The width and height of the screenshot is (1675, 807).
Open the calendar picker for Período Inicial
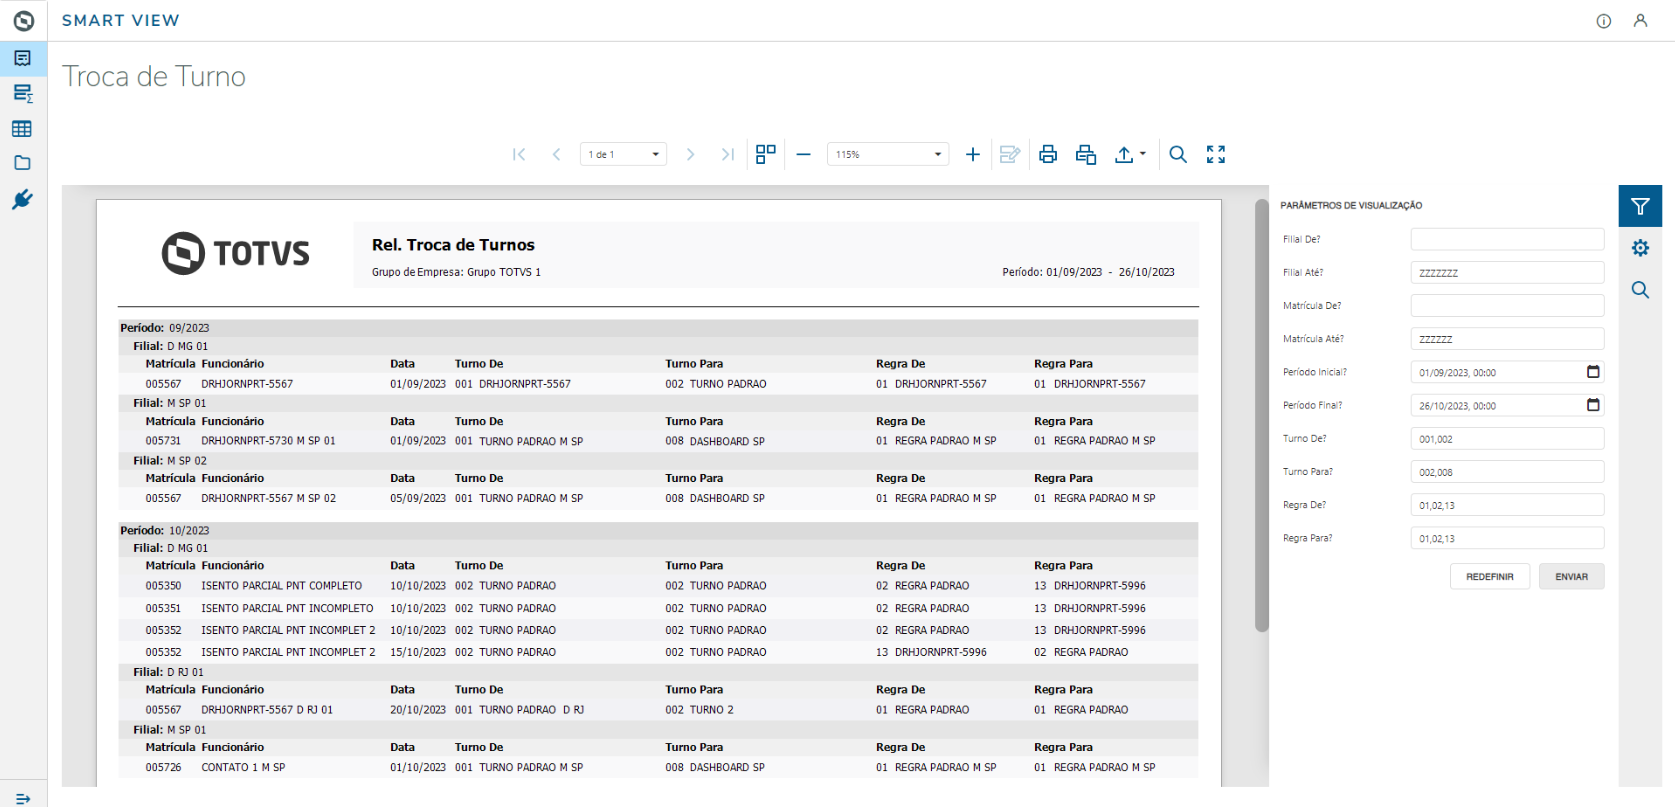pyautogui.click(x=1593, y=372)
